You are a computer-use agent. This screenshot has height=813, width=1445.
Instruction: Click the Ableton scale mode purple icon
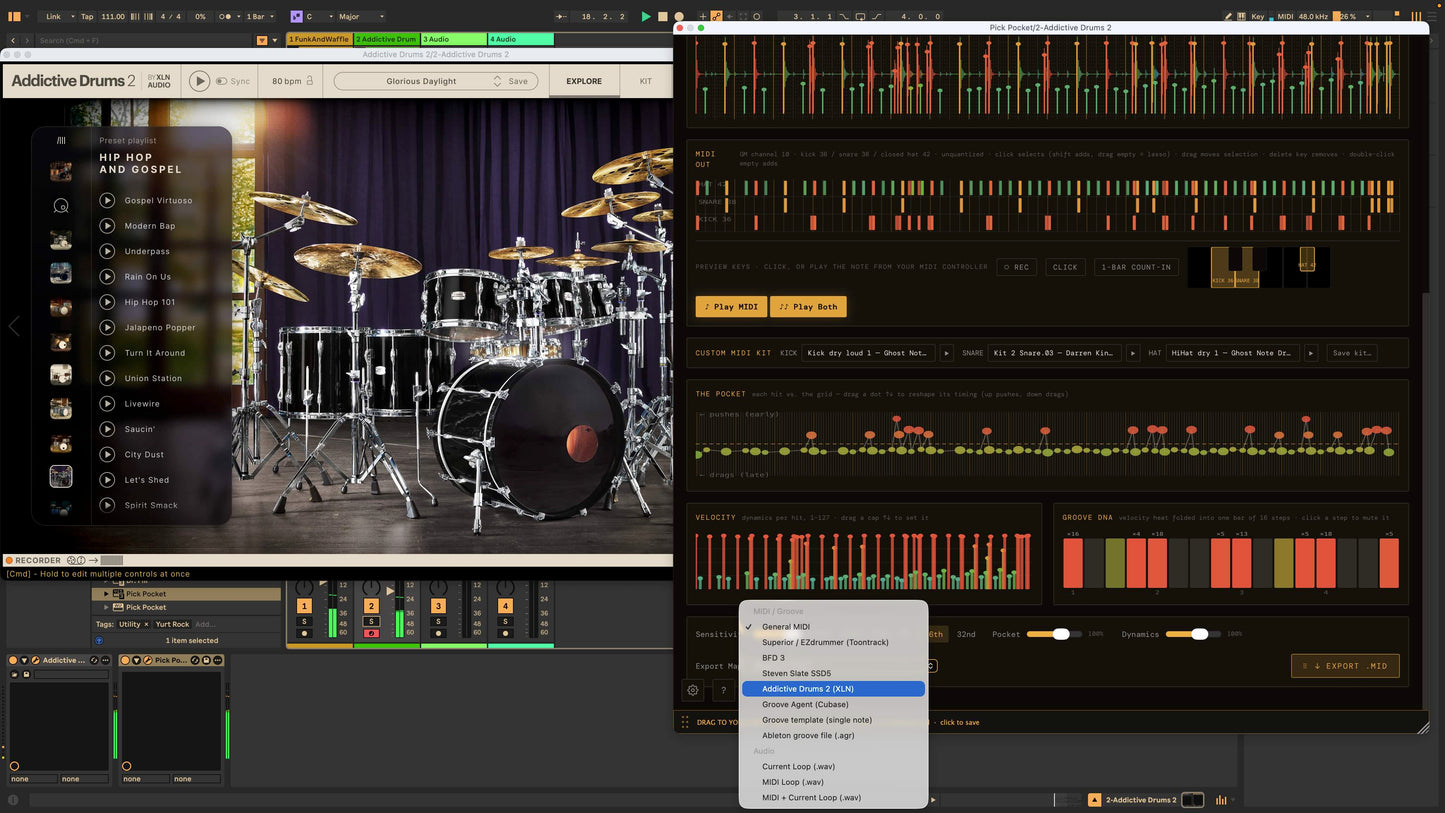[x=297, y=16]
